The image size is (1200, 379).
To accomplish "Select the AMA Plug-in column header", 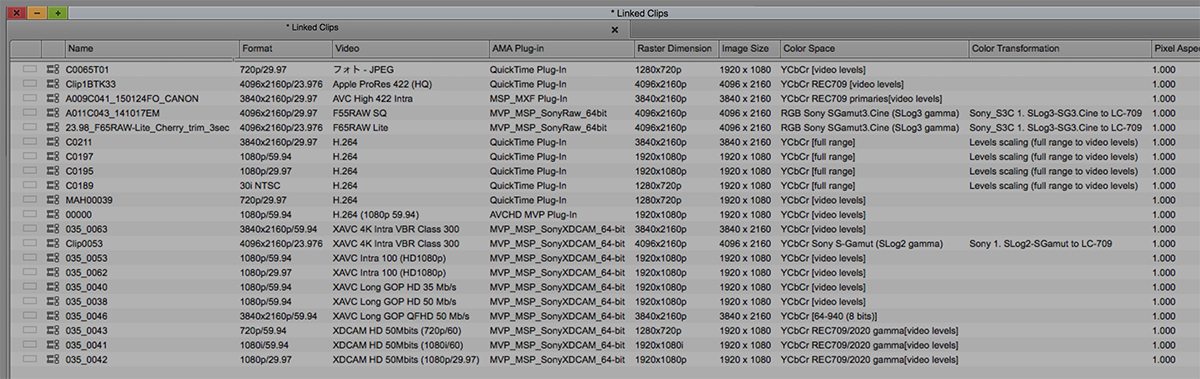I will (561, 48).
